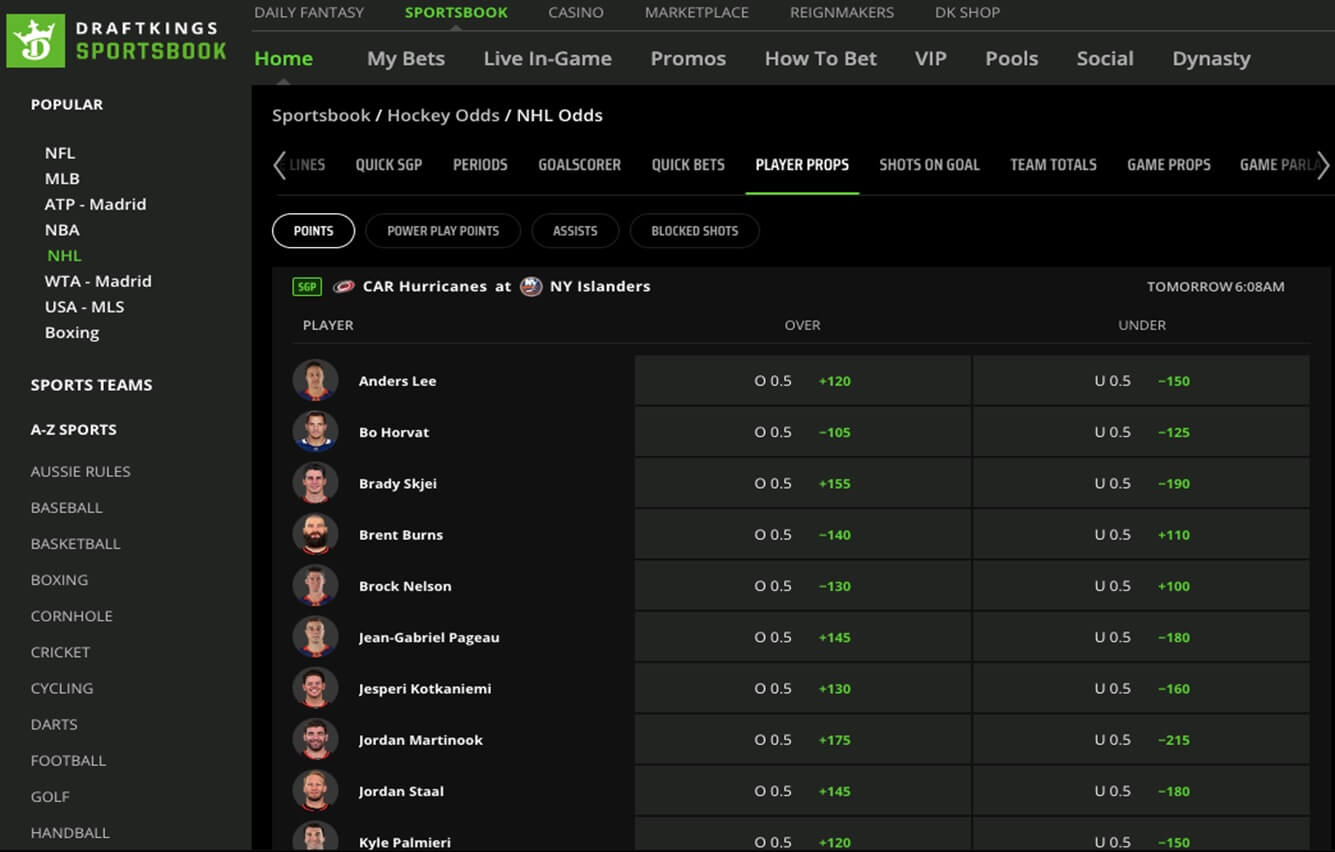Open How To Bet
Screen dimensions: 1335x852
[821, 59]
